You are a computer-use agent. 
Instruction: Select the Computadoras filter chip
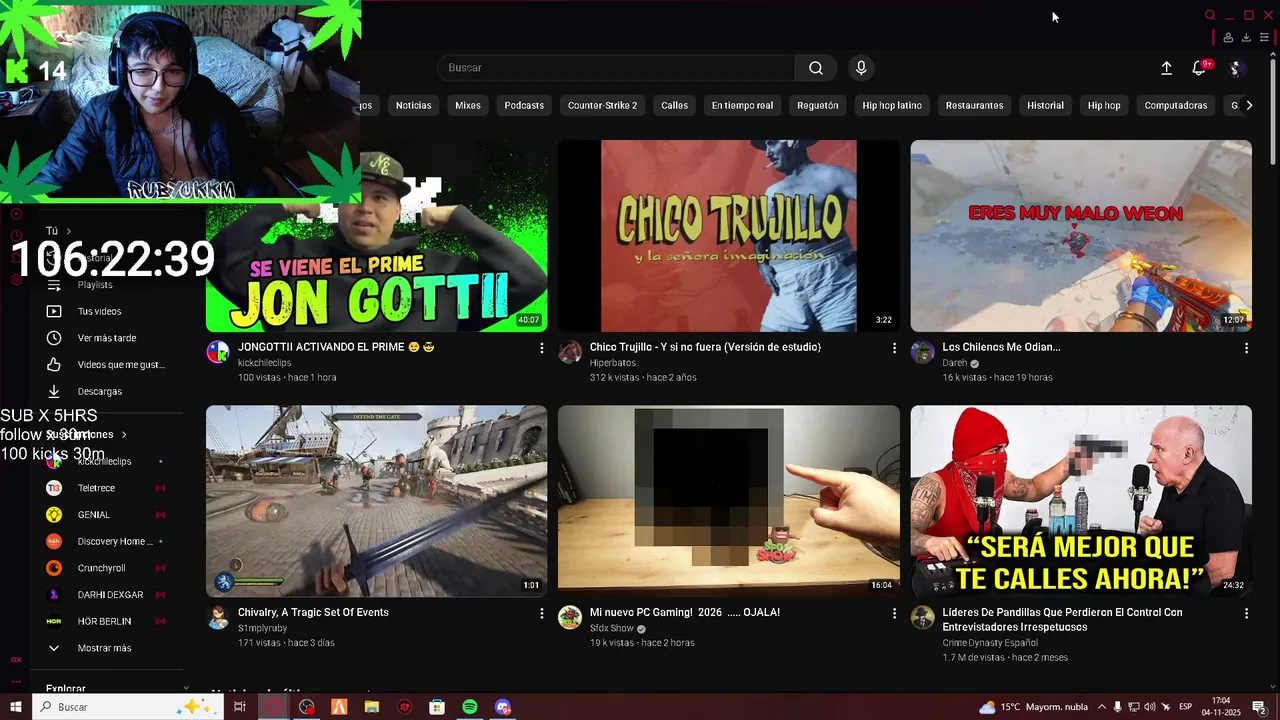[x=1175, y=105]
